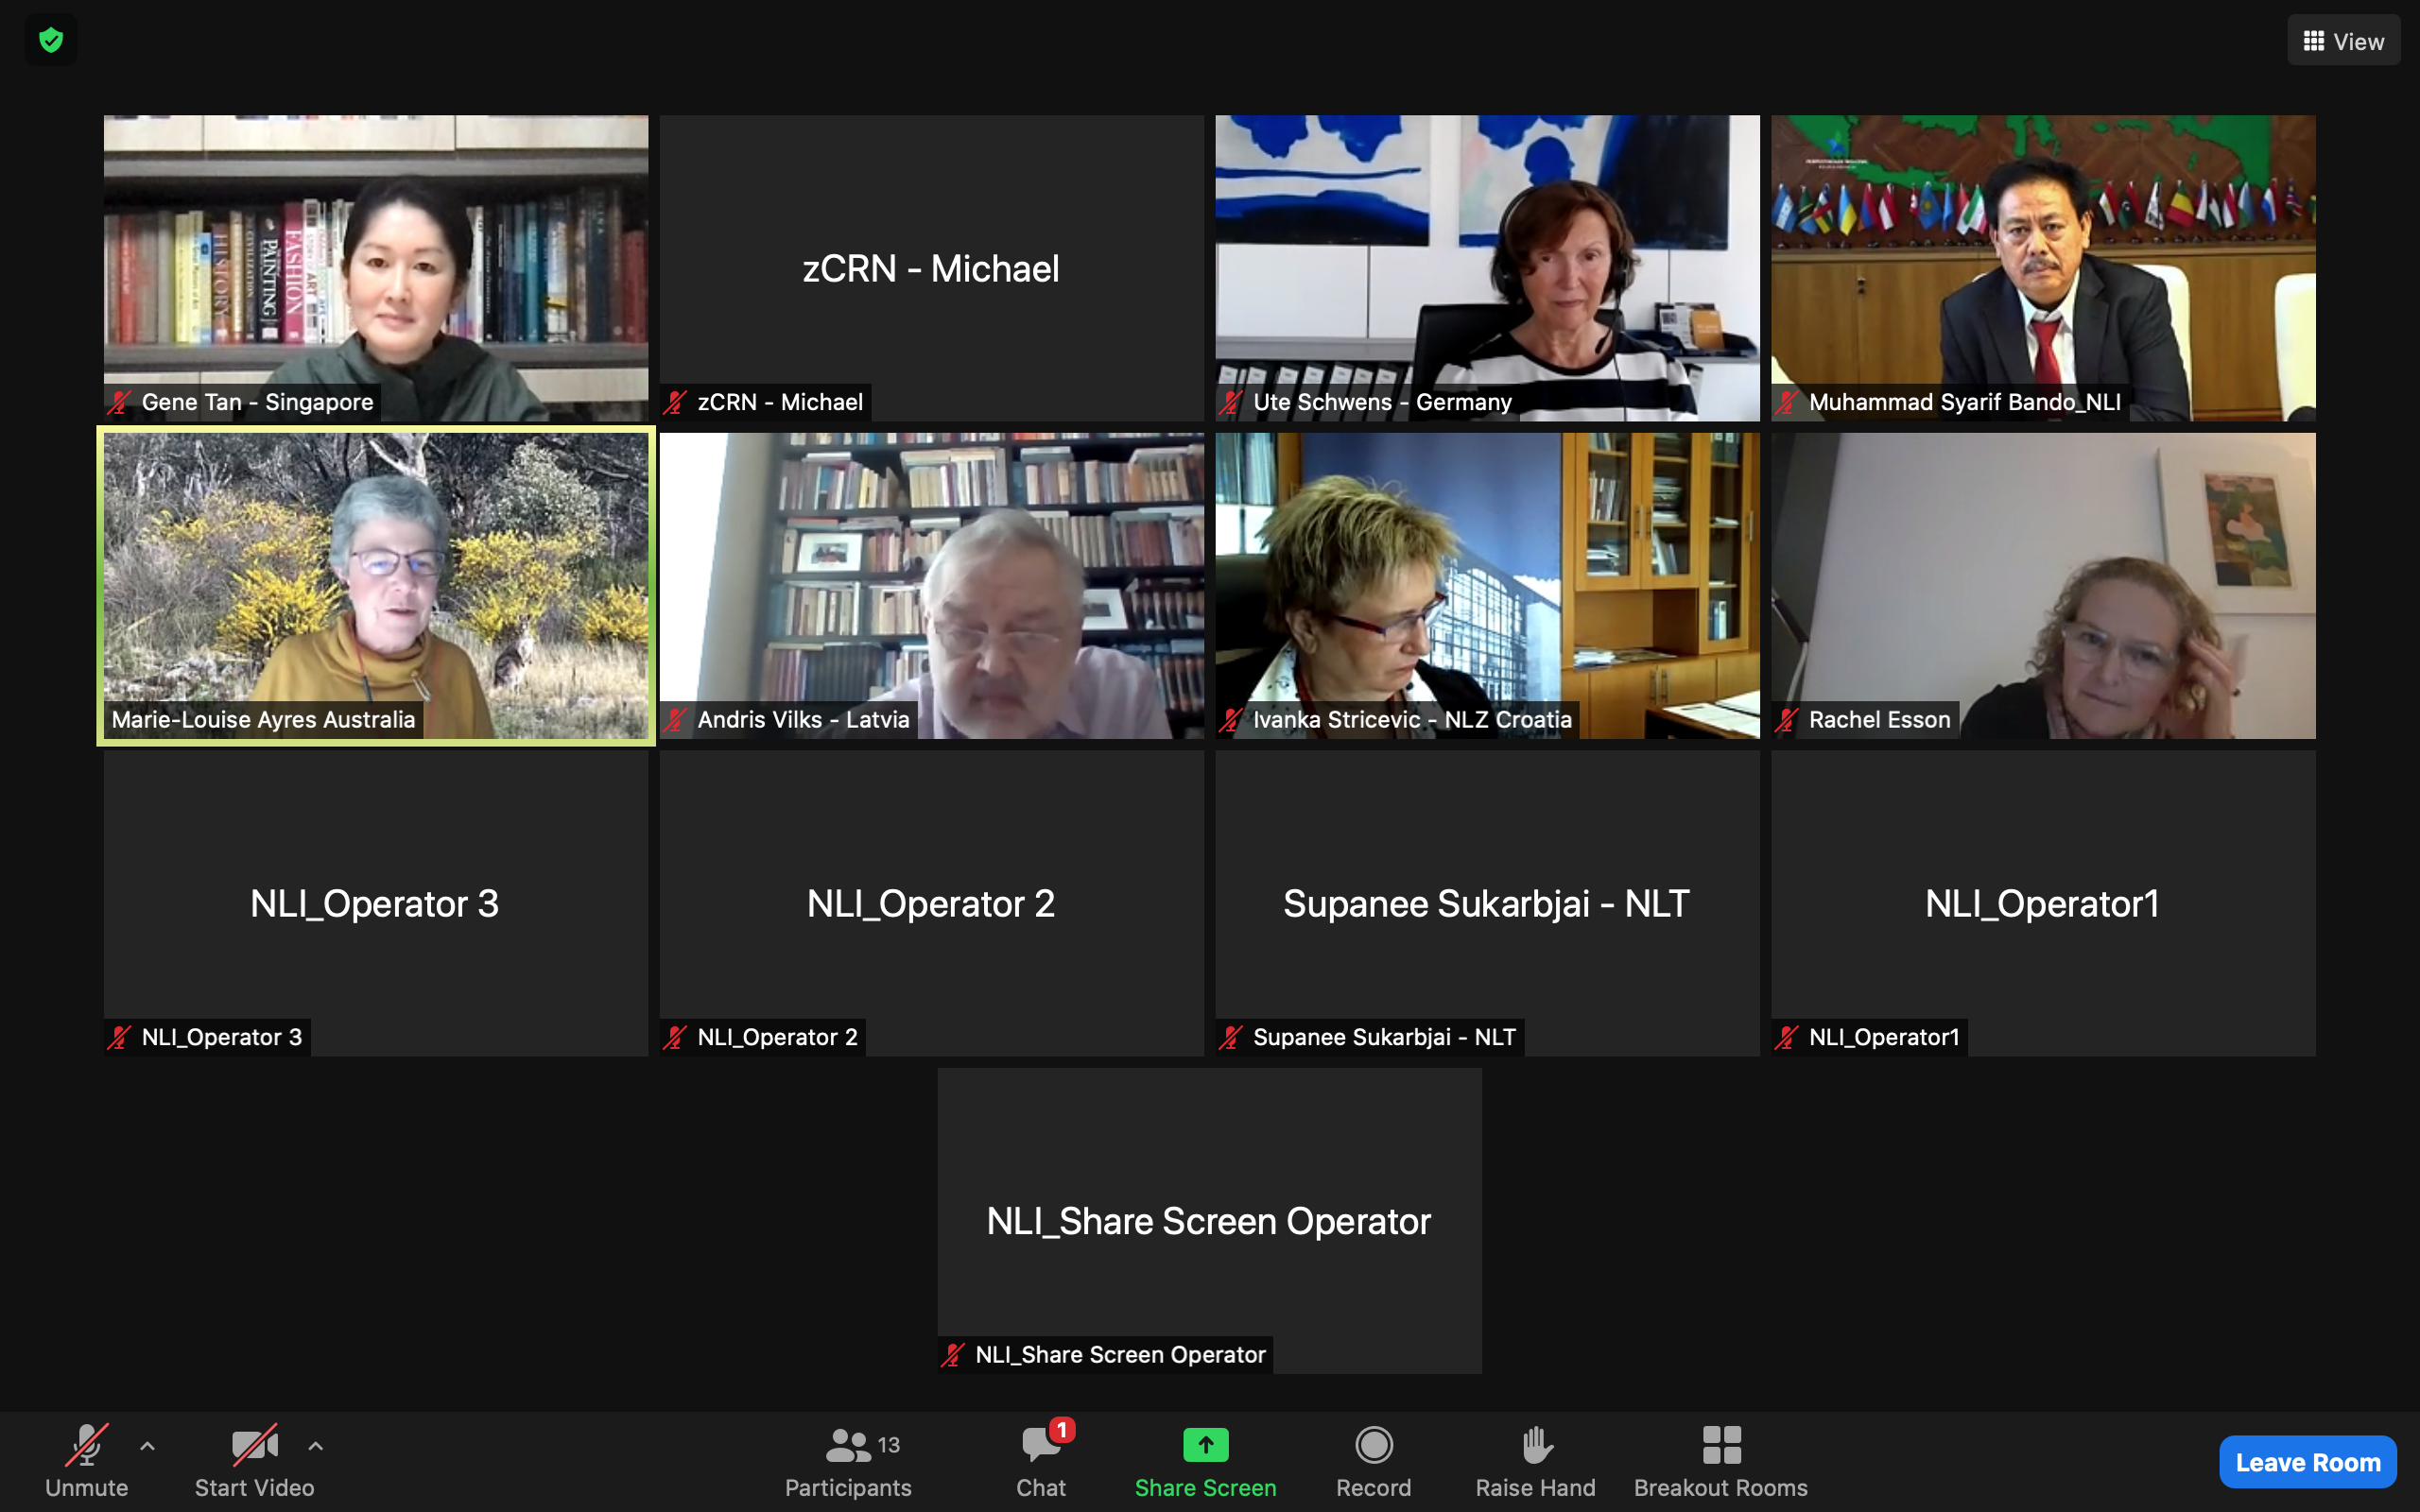2420x1512 pixels.
Task: Click the Raise Hand icon
Action: [1535, 1445]
